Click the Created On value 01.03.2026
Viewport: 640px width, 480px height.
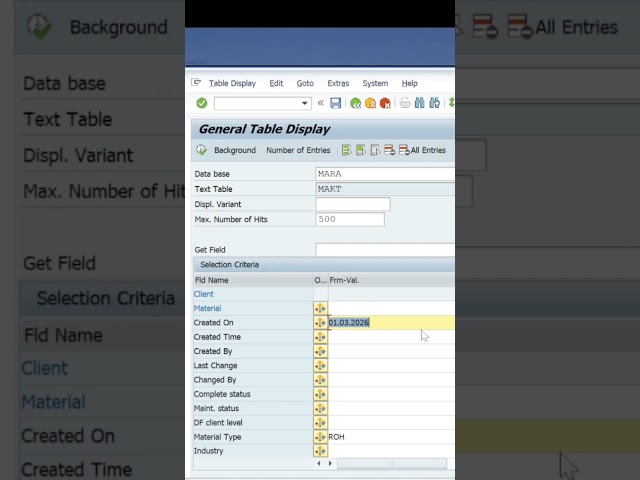[x=349, y=322]
